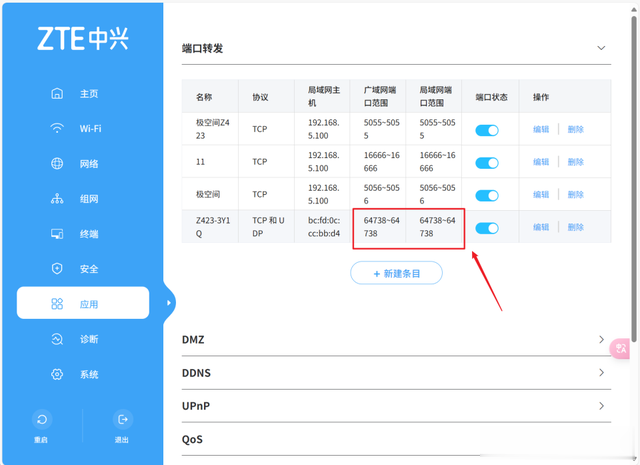Click the ZTE 中兴 logo
The height and width of the screenshot is (465, 640).
click(83, 39)
